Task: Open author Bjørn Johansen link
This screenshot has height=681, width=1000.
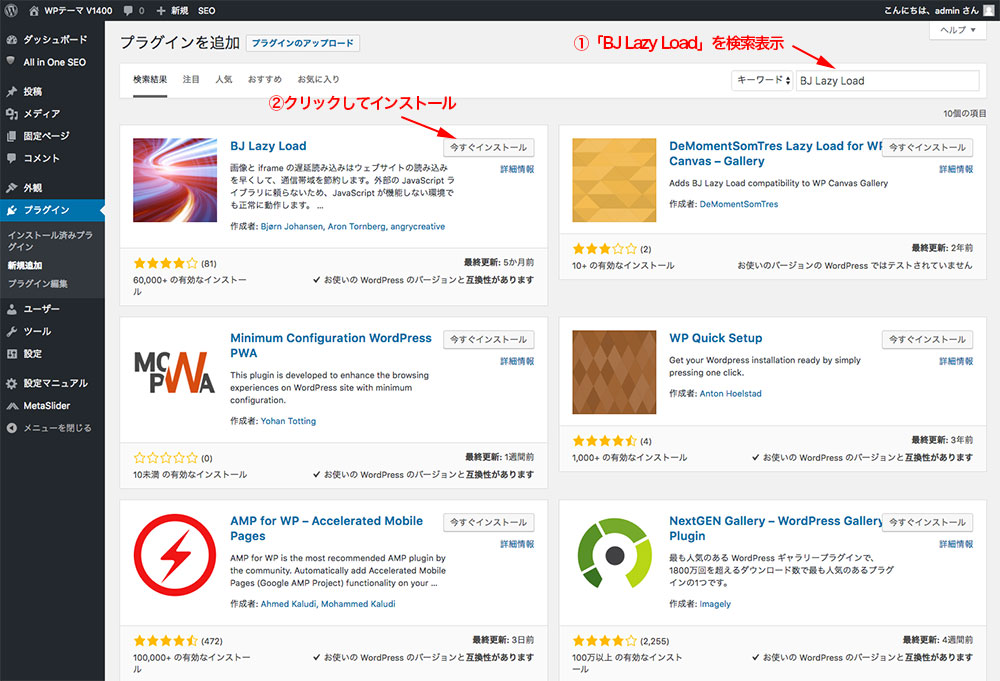Action: point(291,226)
